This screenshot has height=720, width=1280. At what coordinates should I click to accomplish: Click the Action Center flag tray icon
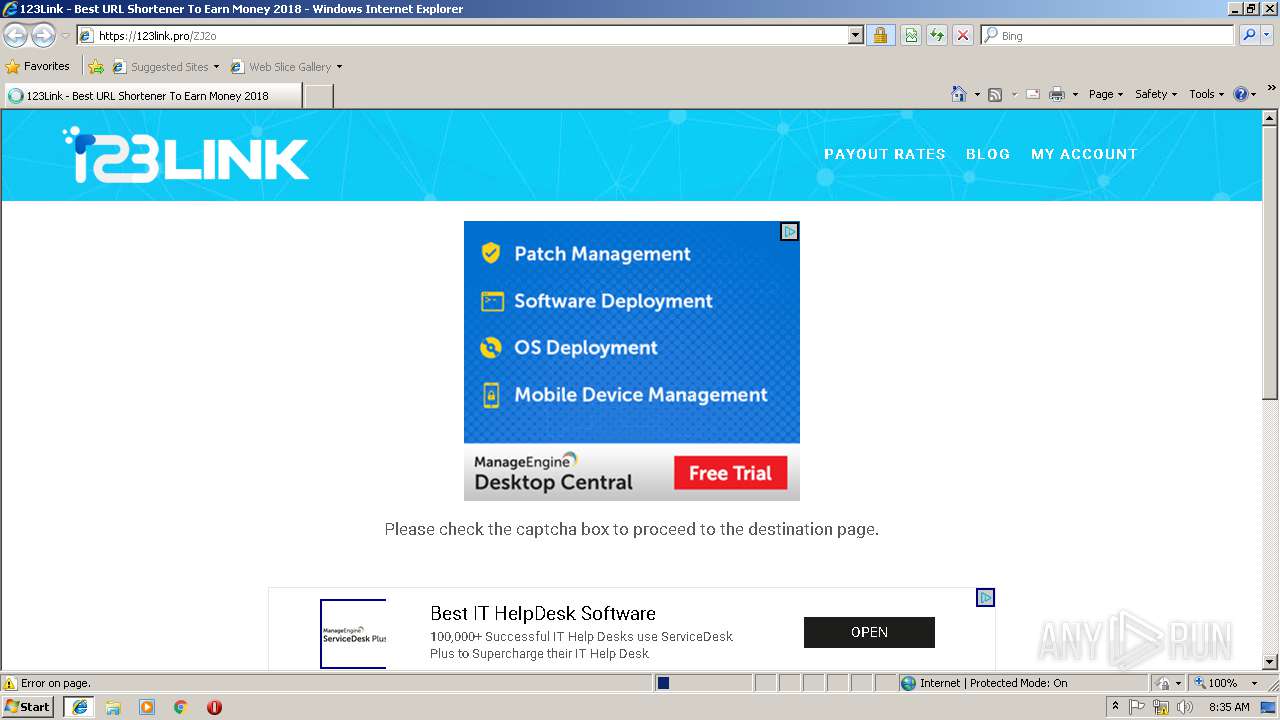click(x=1138, y=707)
